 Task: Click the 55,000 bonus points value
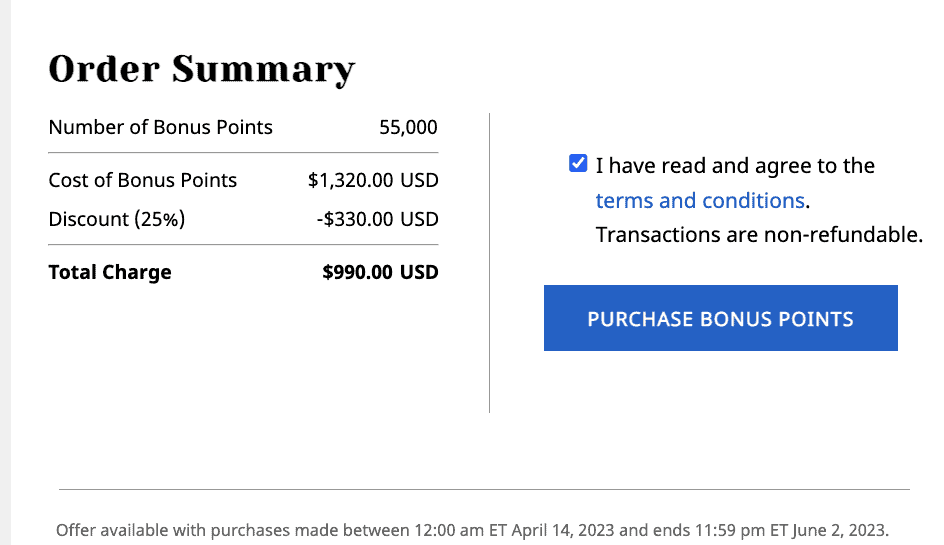coord(408,127)
